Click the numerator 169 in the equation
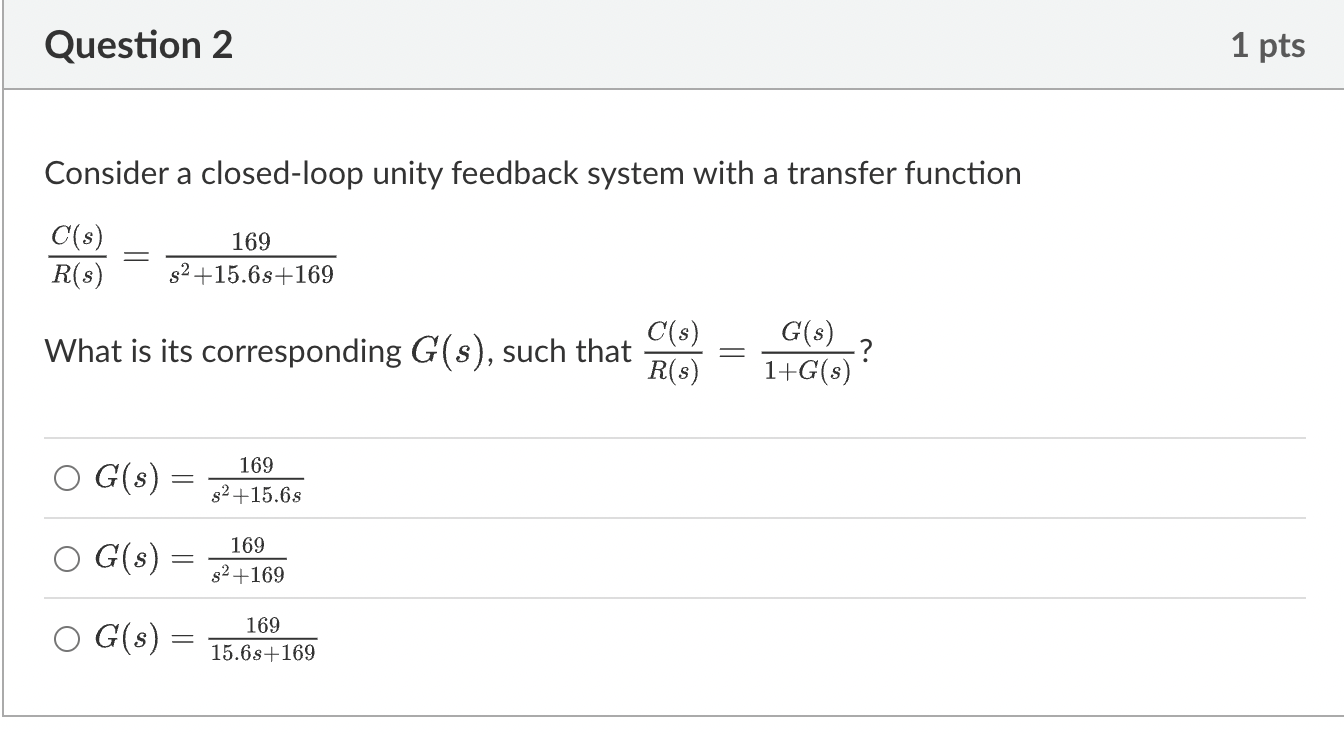The image size is (1344, 734). [x=250, y=240]
